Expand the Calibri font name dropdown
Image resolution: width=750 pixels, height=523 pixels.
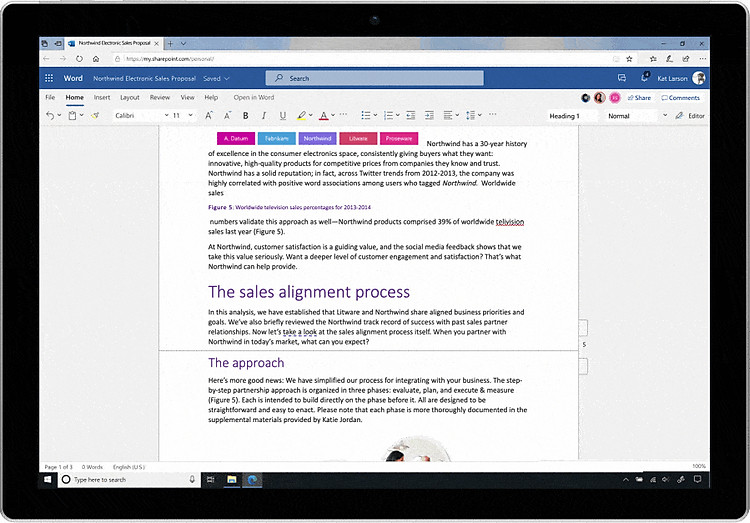click(x=142, y=115)
